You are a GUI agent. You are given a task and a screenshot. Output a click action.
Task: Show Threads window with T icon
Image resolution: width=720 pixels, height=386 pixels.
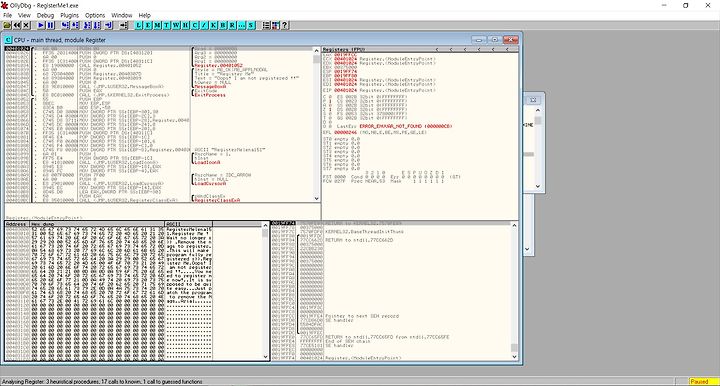[x=167, y=25]
